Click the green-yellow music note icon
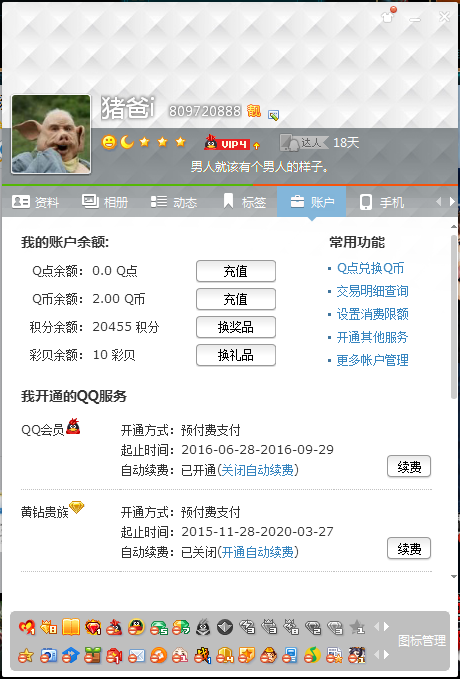Image resolution: width=460 pixels, height=679 pixels. [313, 655]
